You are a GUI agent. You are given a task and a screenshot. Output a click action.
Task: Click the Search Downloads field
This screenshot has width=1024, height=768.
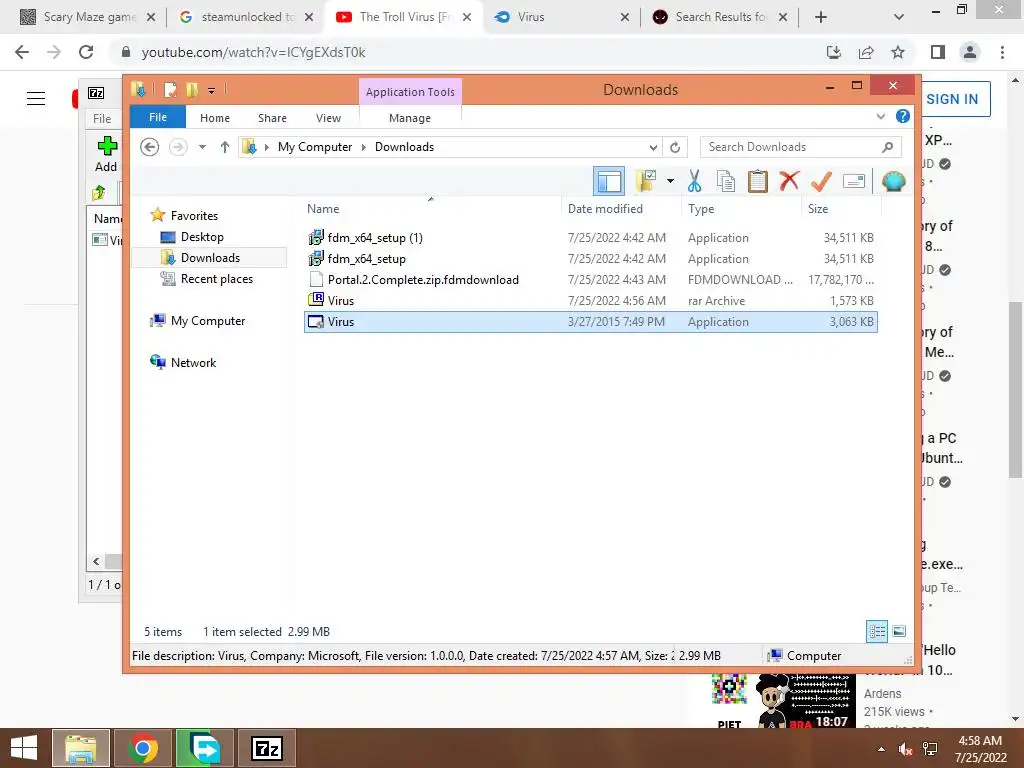[x=801, y=147]
